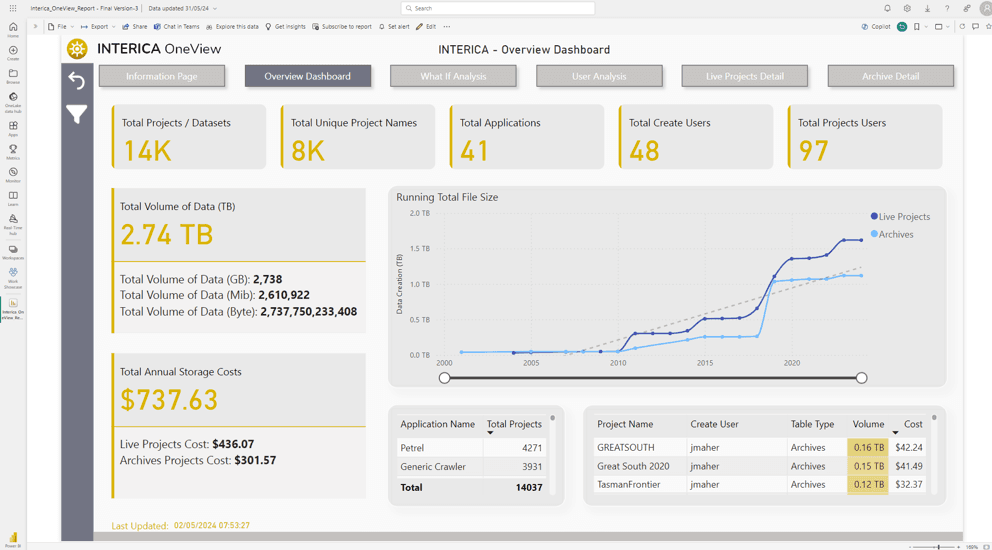Go to Metrics in left navigation
992x550 pixels.
13,151
